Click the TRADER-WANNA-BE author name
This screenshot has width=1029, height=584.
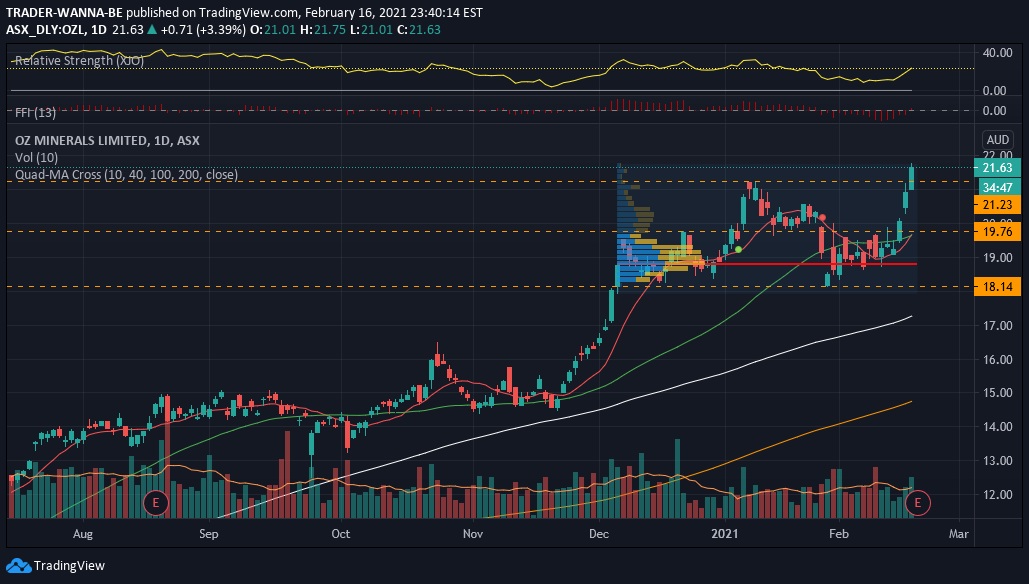coord(64,12)
